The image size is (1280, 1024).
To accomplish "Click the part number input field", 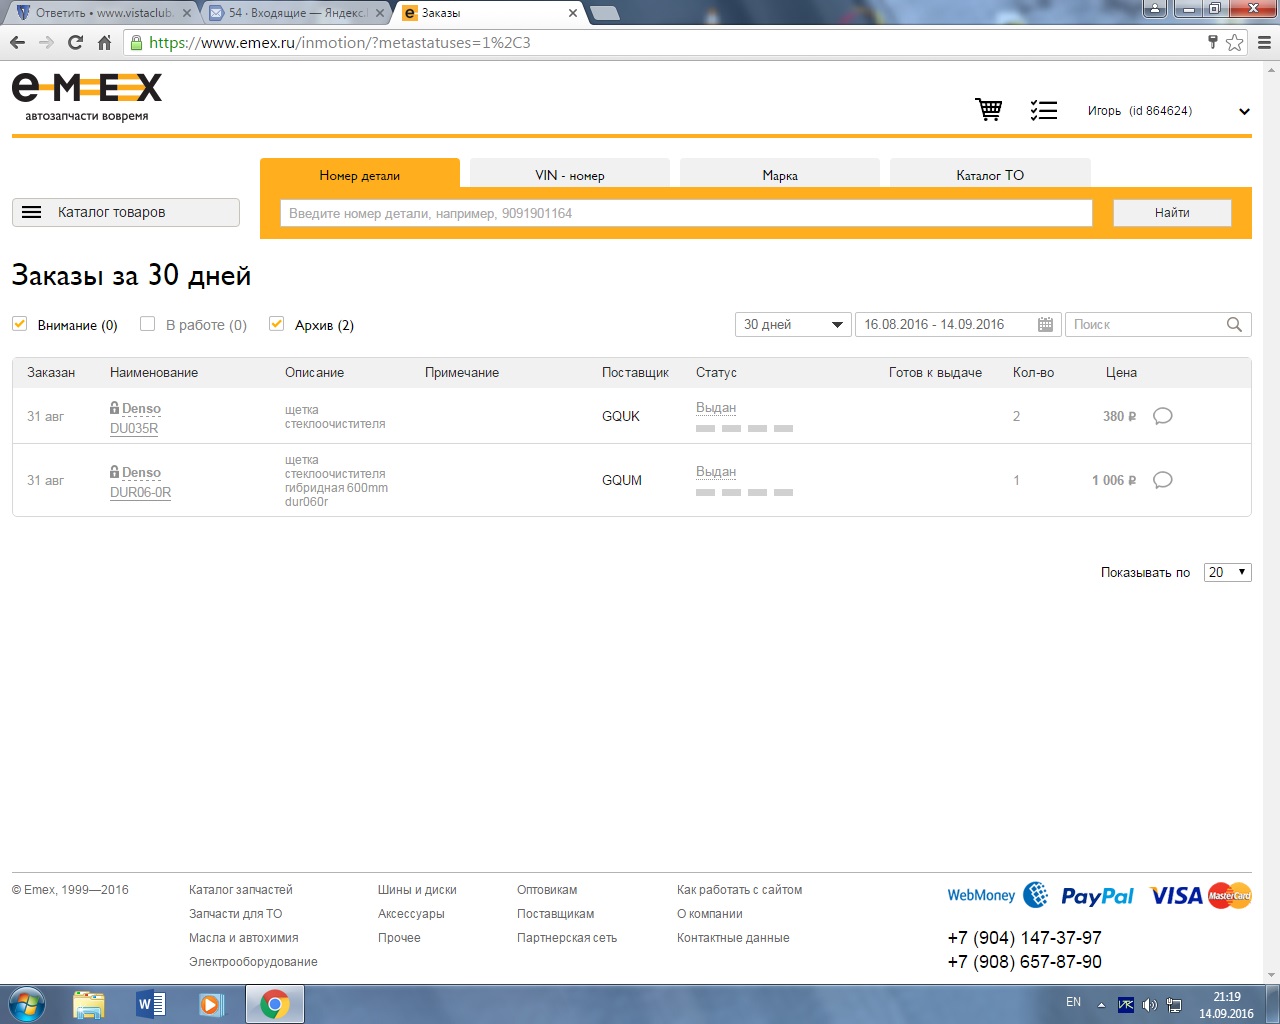I will click(x=685, y=213).
